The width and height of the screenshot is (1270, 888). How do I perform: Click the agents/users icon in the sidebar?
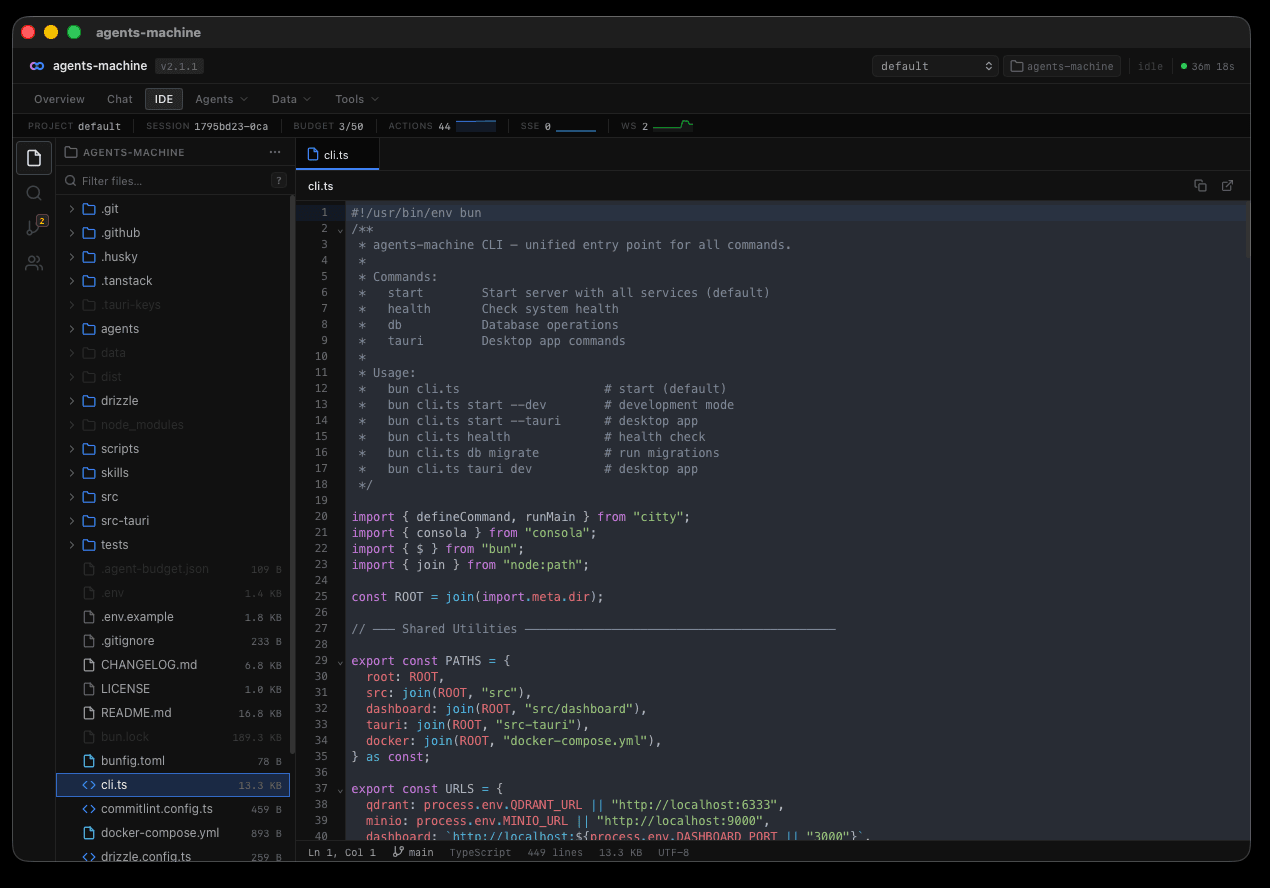coord(33,263)
